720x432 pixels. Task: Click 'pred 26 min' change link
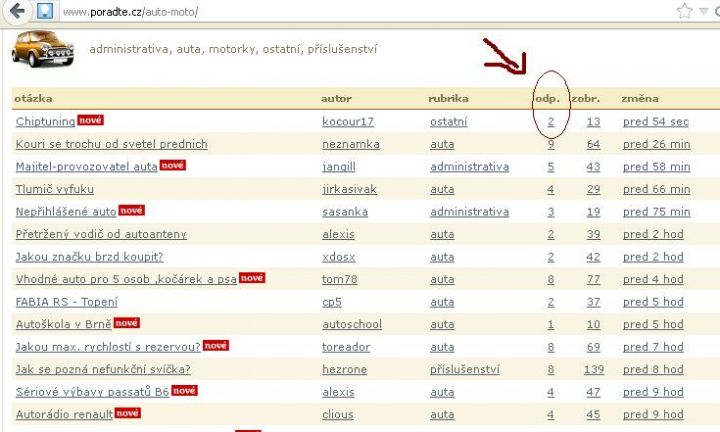tap(657, 144)
